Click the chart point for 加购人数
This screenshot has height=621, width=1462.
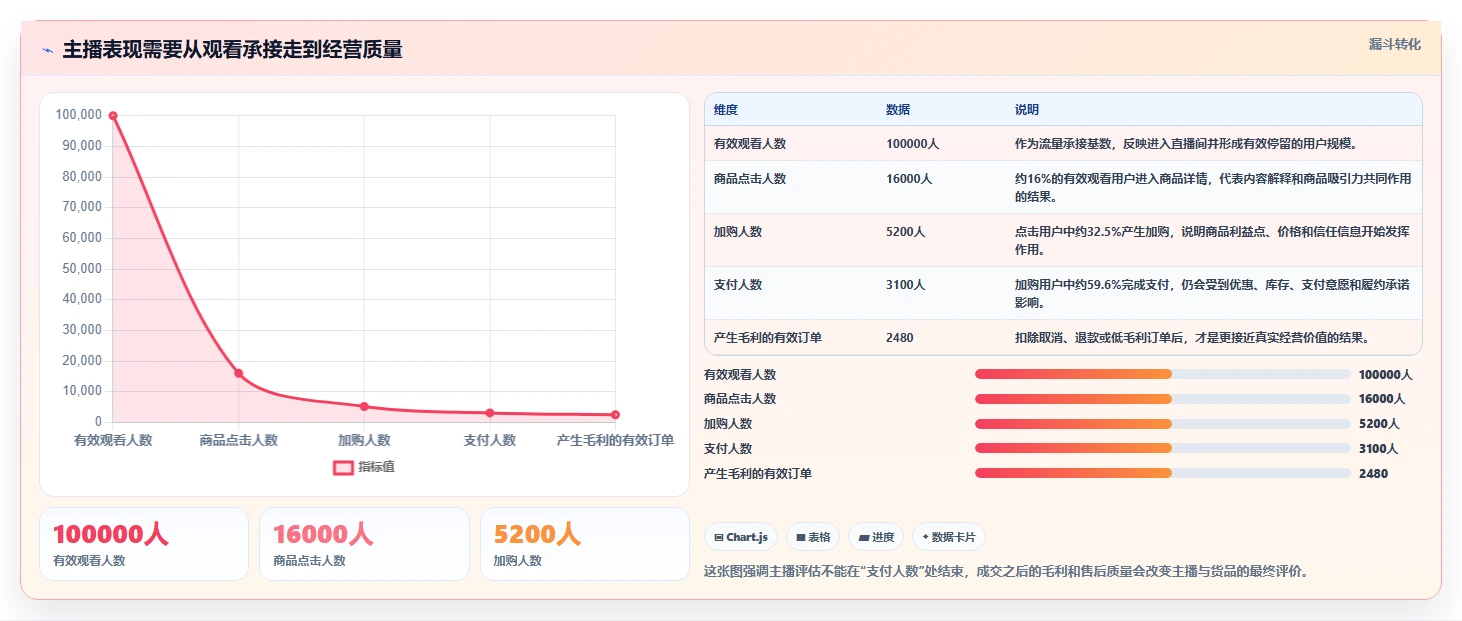coord(364,406)
